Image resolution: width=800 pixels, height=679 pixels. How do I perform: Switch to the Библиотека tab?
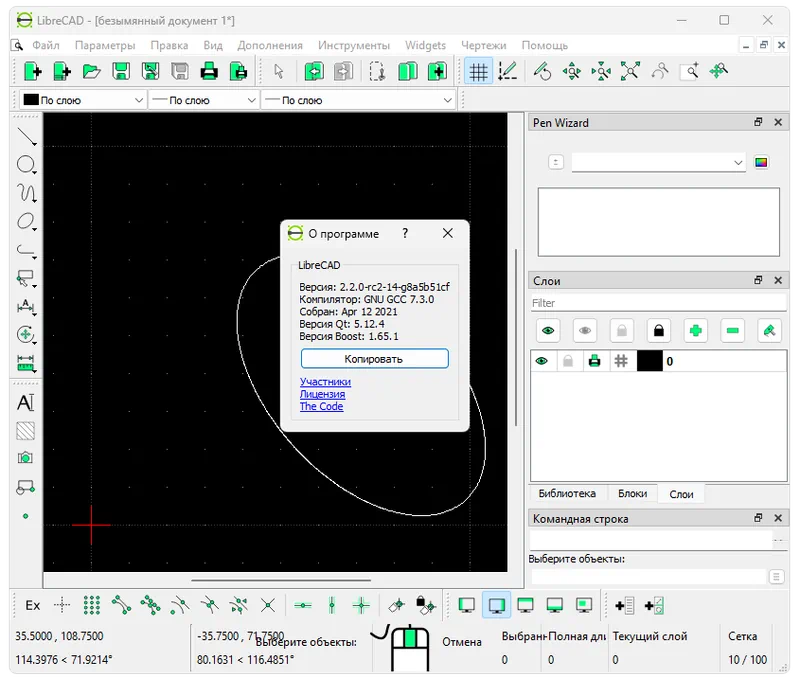[567, 493]
